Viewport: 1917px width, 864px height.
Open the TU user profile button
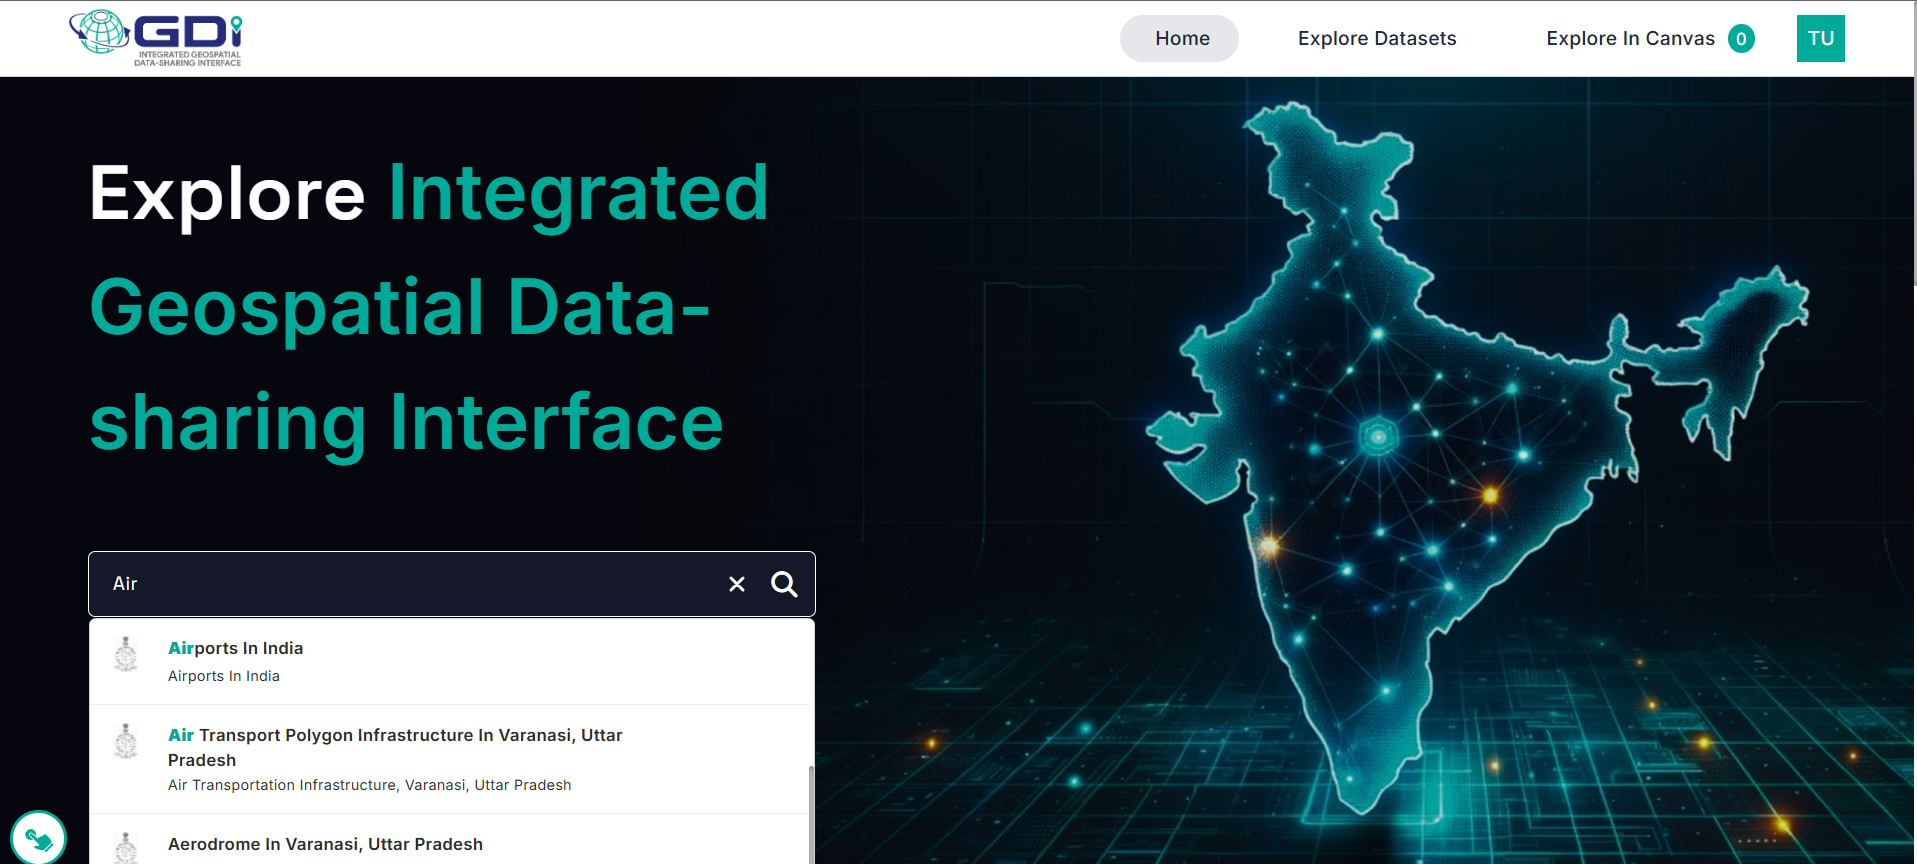coord(1820,39)
